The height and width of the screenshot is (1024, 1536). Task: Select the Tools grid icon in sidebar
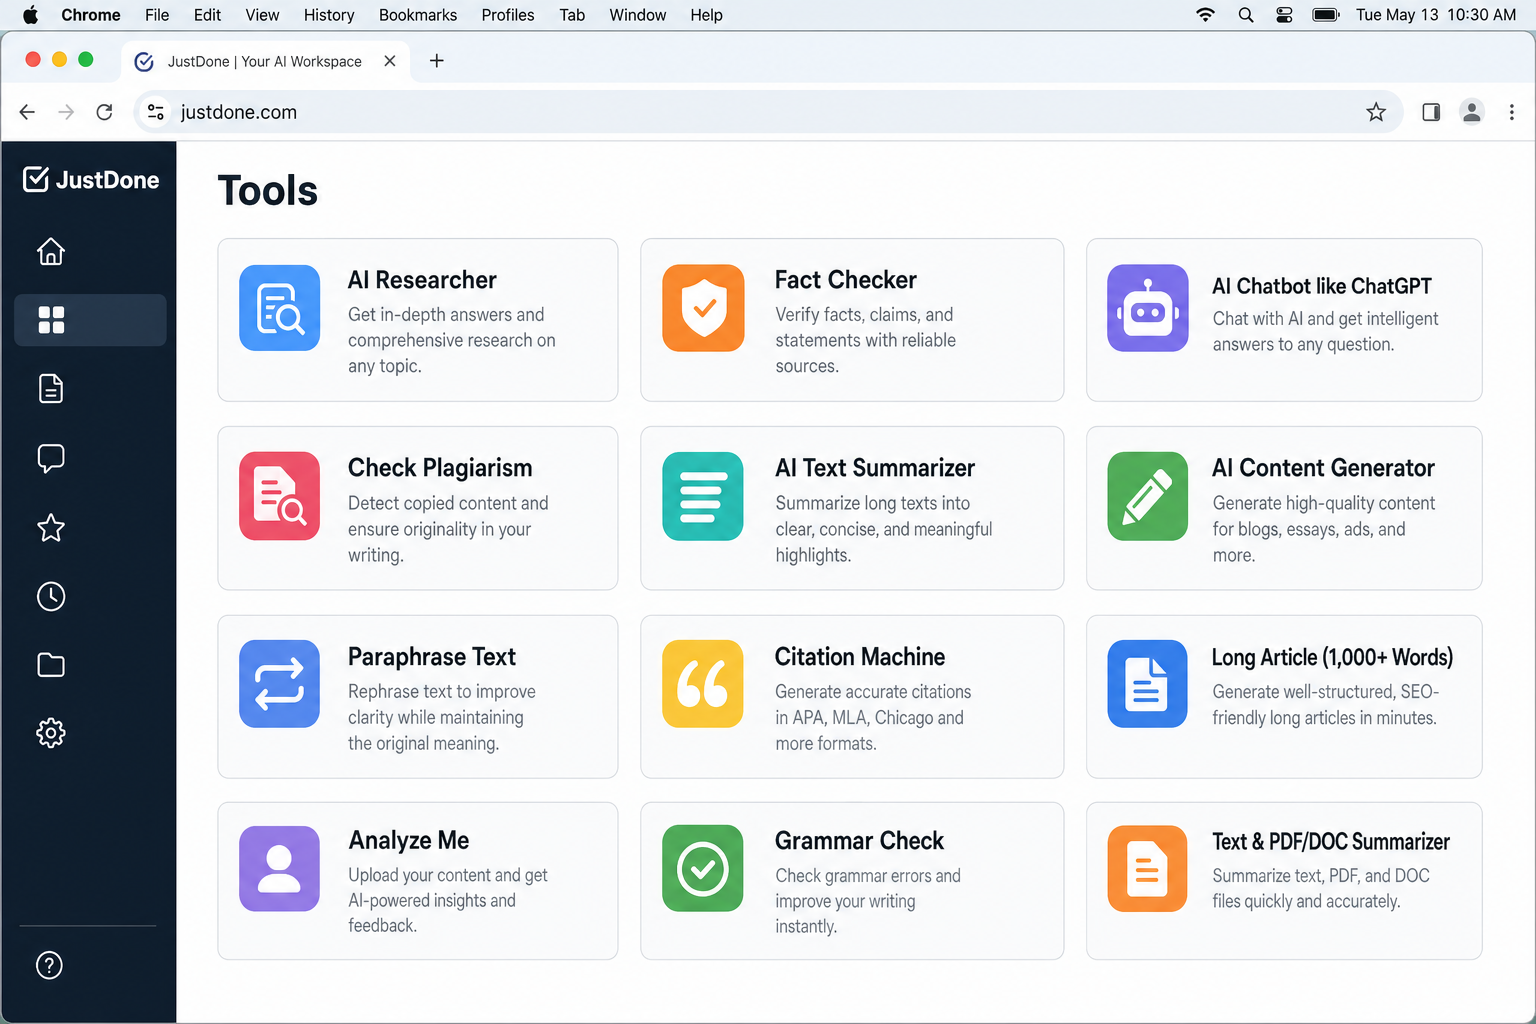(x=50, y=320)
